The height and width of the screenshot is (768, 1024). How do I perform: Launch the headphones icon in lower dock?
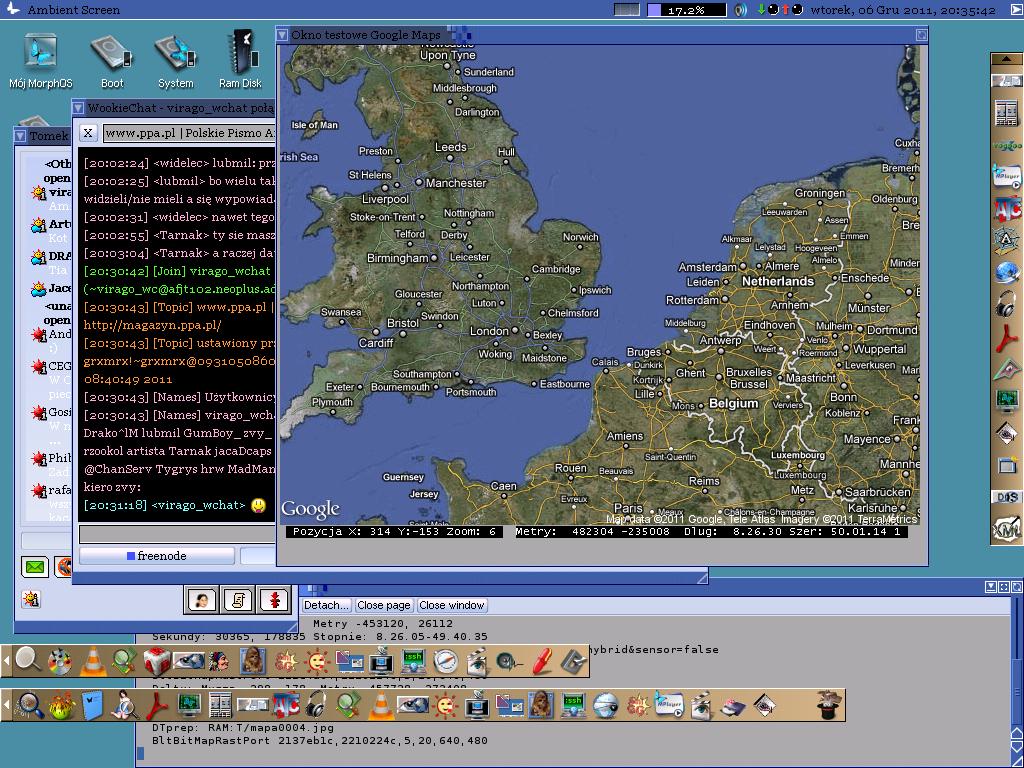(317, 706)
